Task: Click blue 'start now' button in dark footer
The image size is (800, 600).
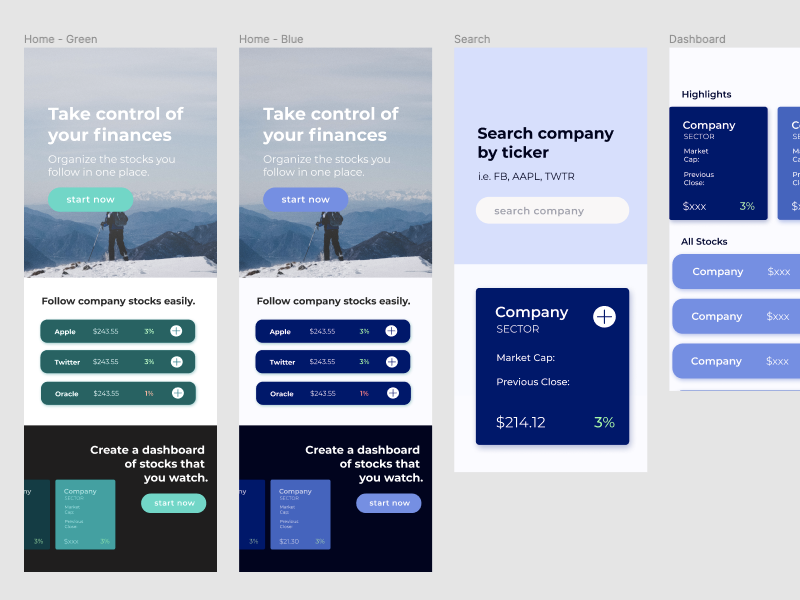Action: pos(389,503)
